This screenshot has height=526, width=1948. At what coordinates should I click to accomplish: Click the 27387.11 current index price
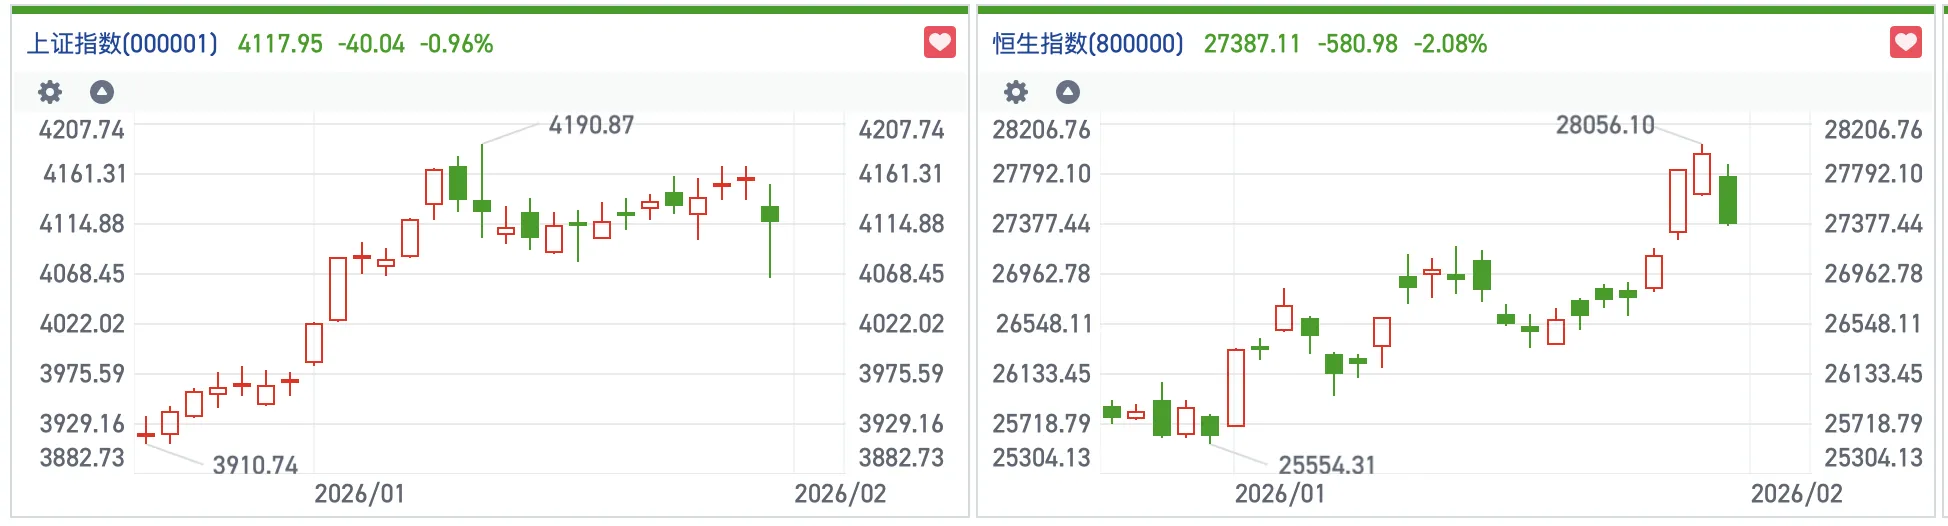1252,44
